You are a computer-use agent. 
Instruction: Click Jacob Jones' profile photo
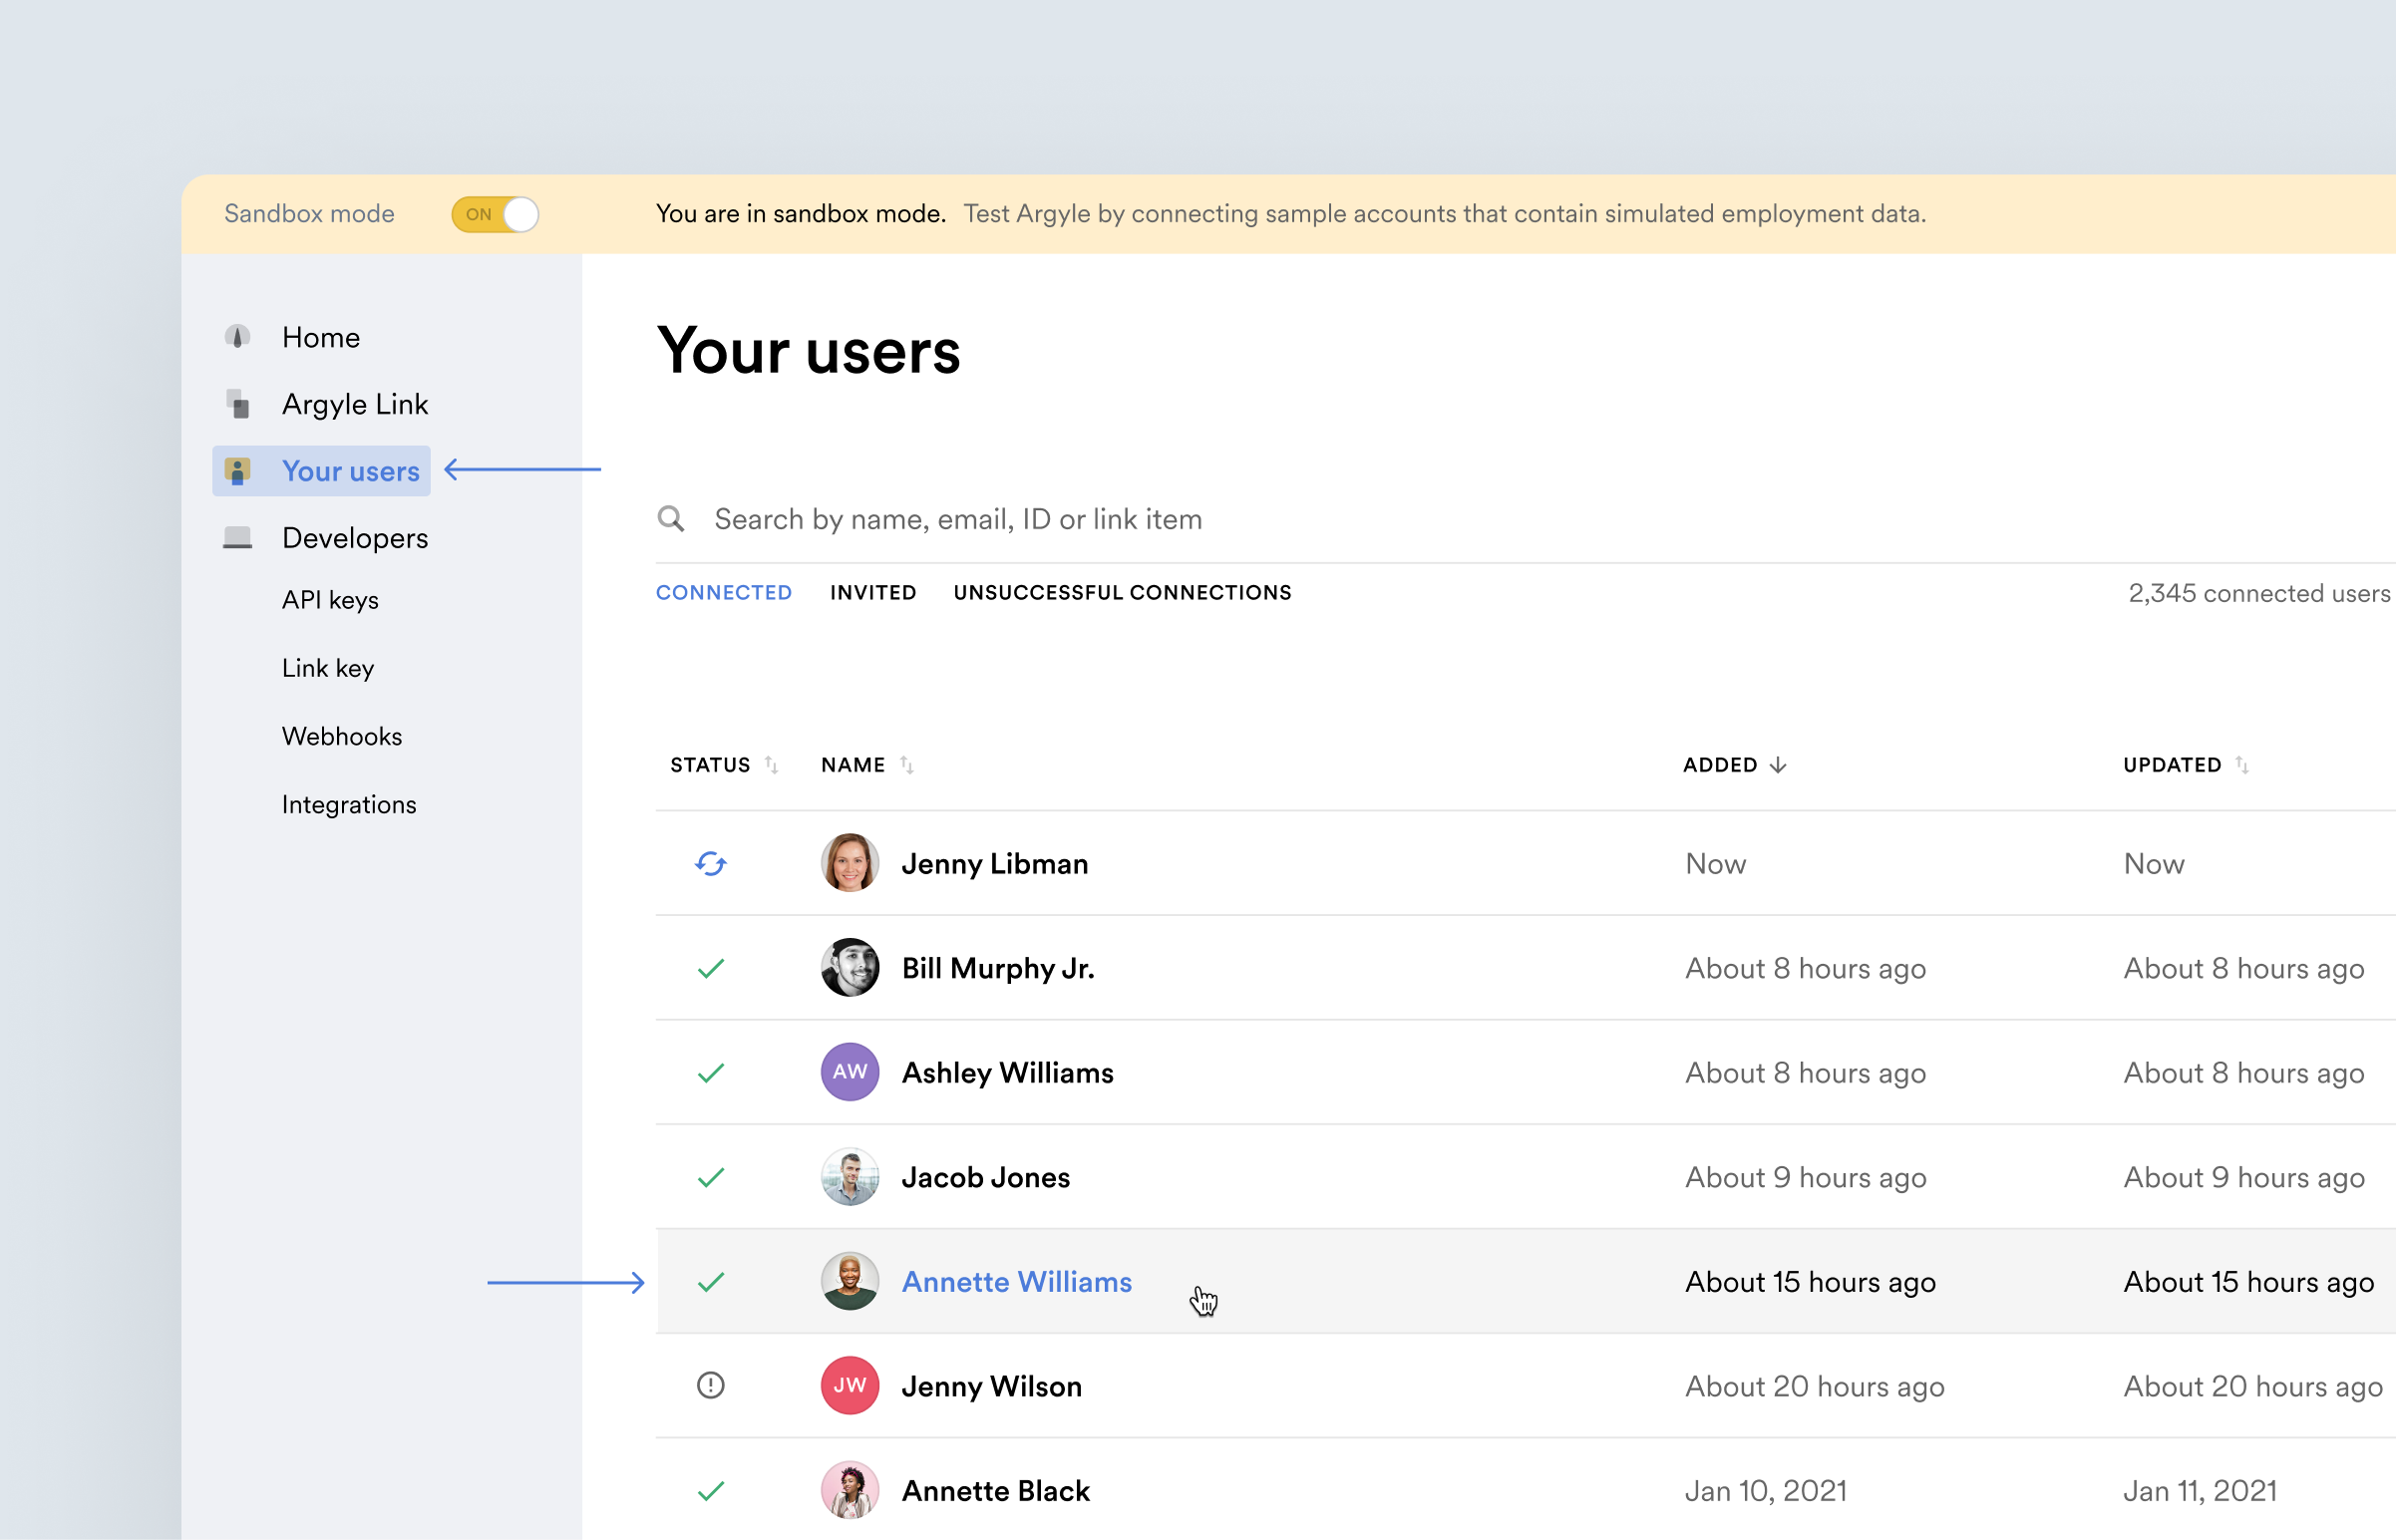click(x=849, y=1177)
